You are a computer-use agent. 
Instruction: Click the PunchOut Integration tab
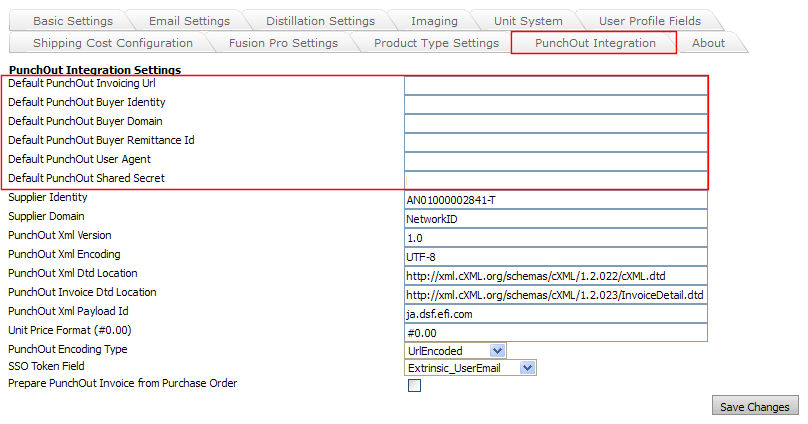(594, 43)
